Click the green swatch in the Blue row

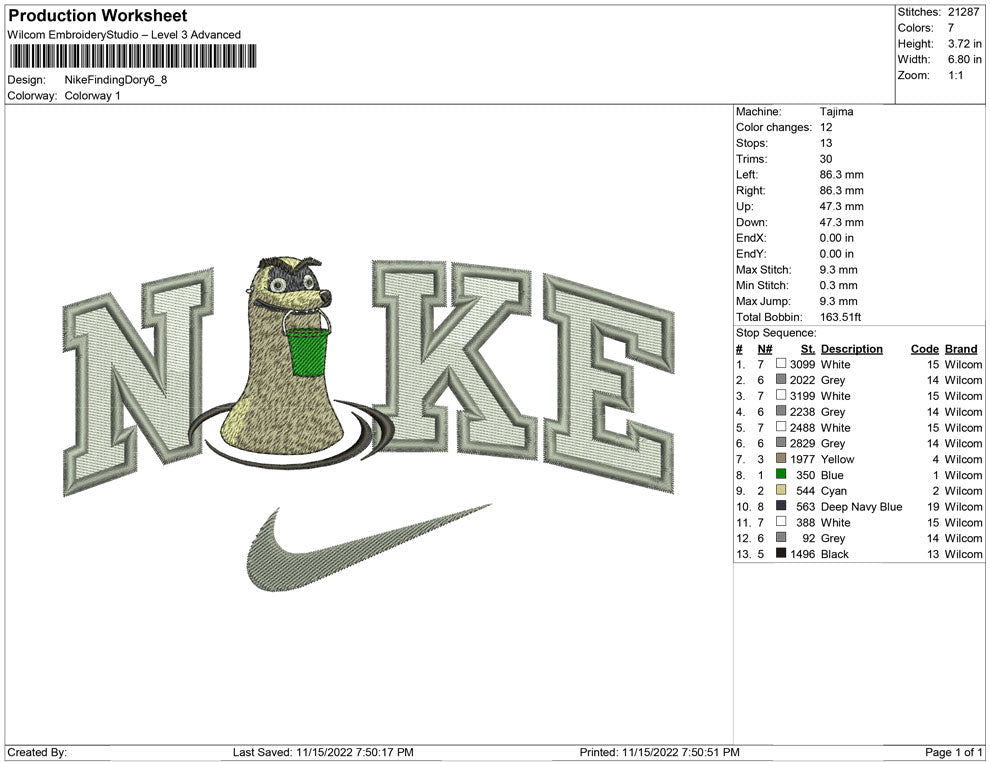[781, 474]
